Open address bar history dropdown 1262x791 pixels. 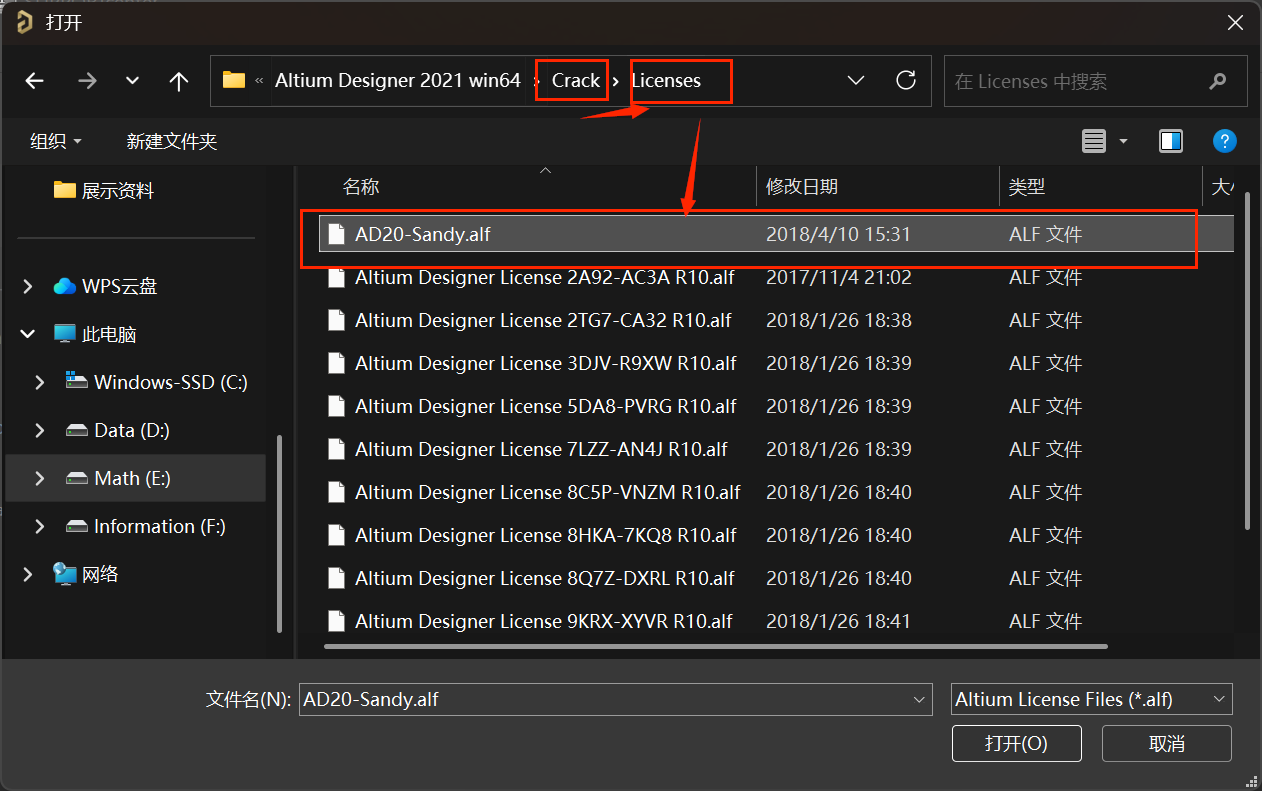pos(856,80)
